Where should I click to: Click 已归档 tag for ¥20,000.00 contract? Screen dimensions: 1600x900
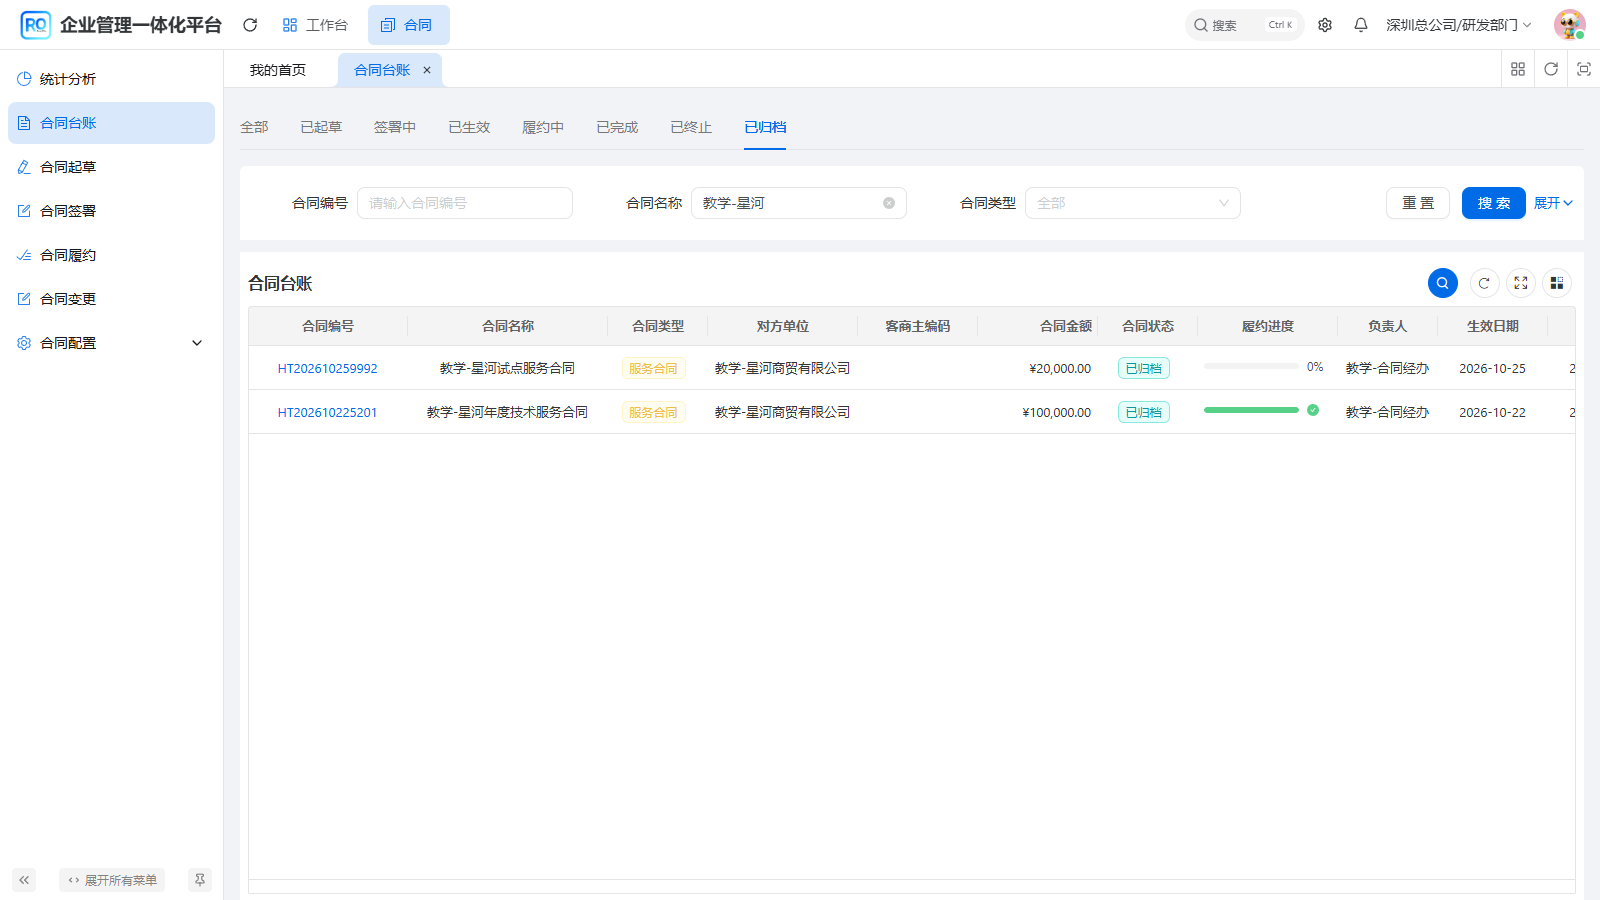coord(1144,368)
